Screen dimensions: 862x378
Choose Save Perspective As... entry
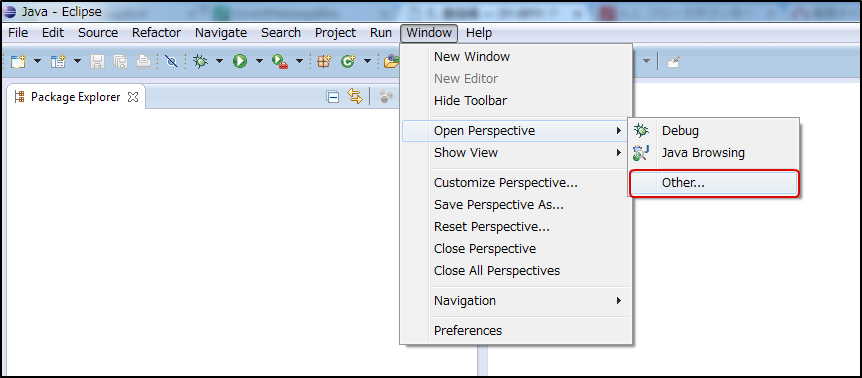coord(516,205)
